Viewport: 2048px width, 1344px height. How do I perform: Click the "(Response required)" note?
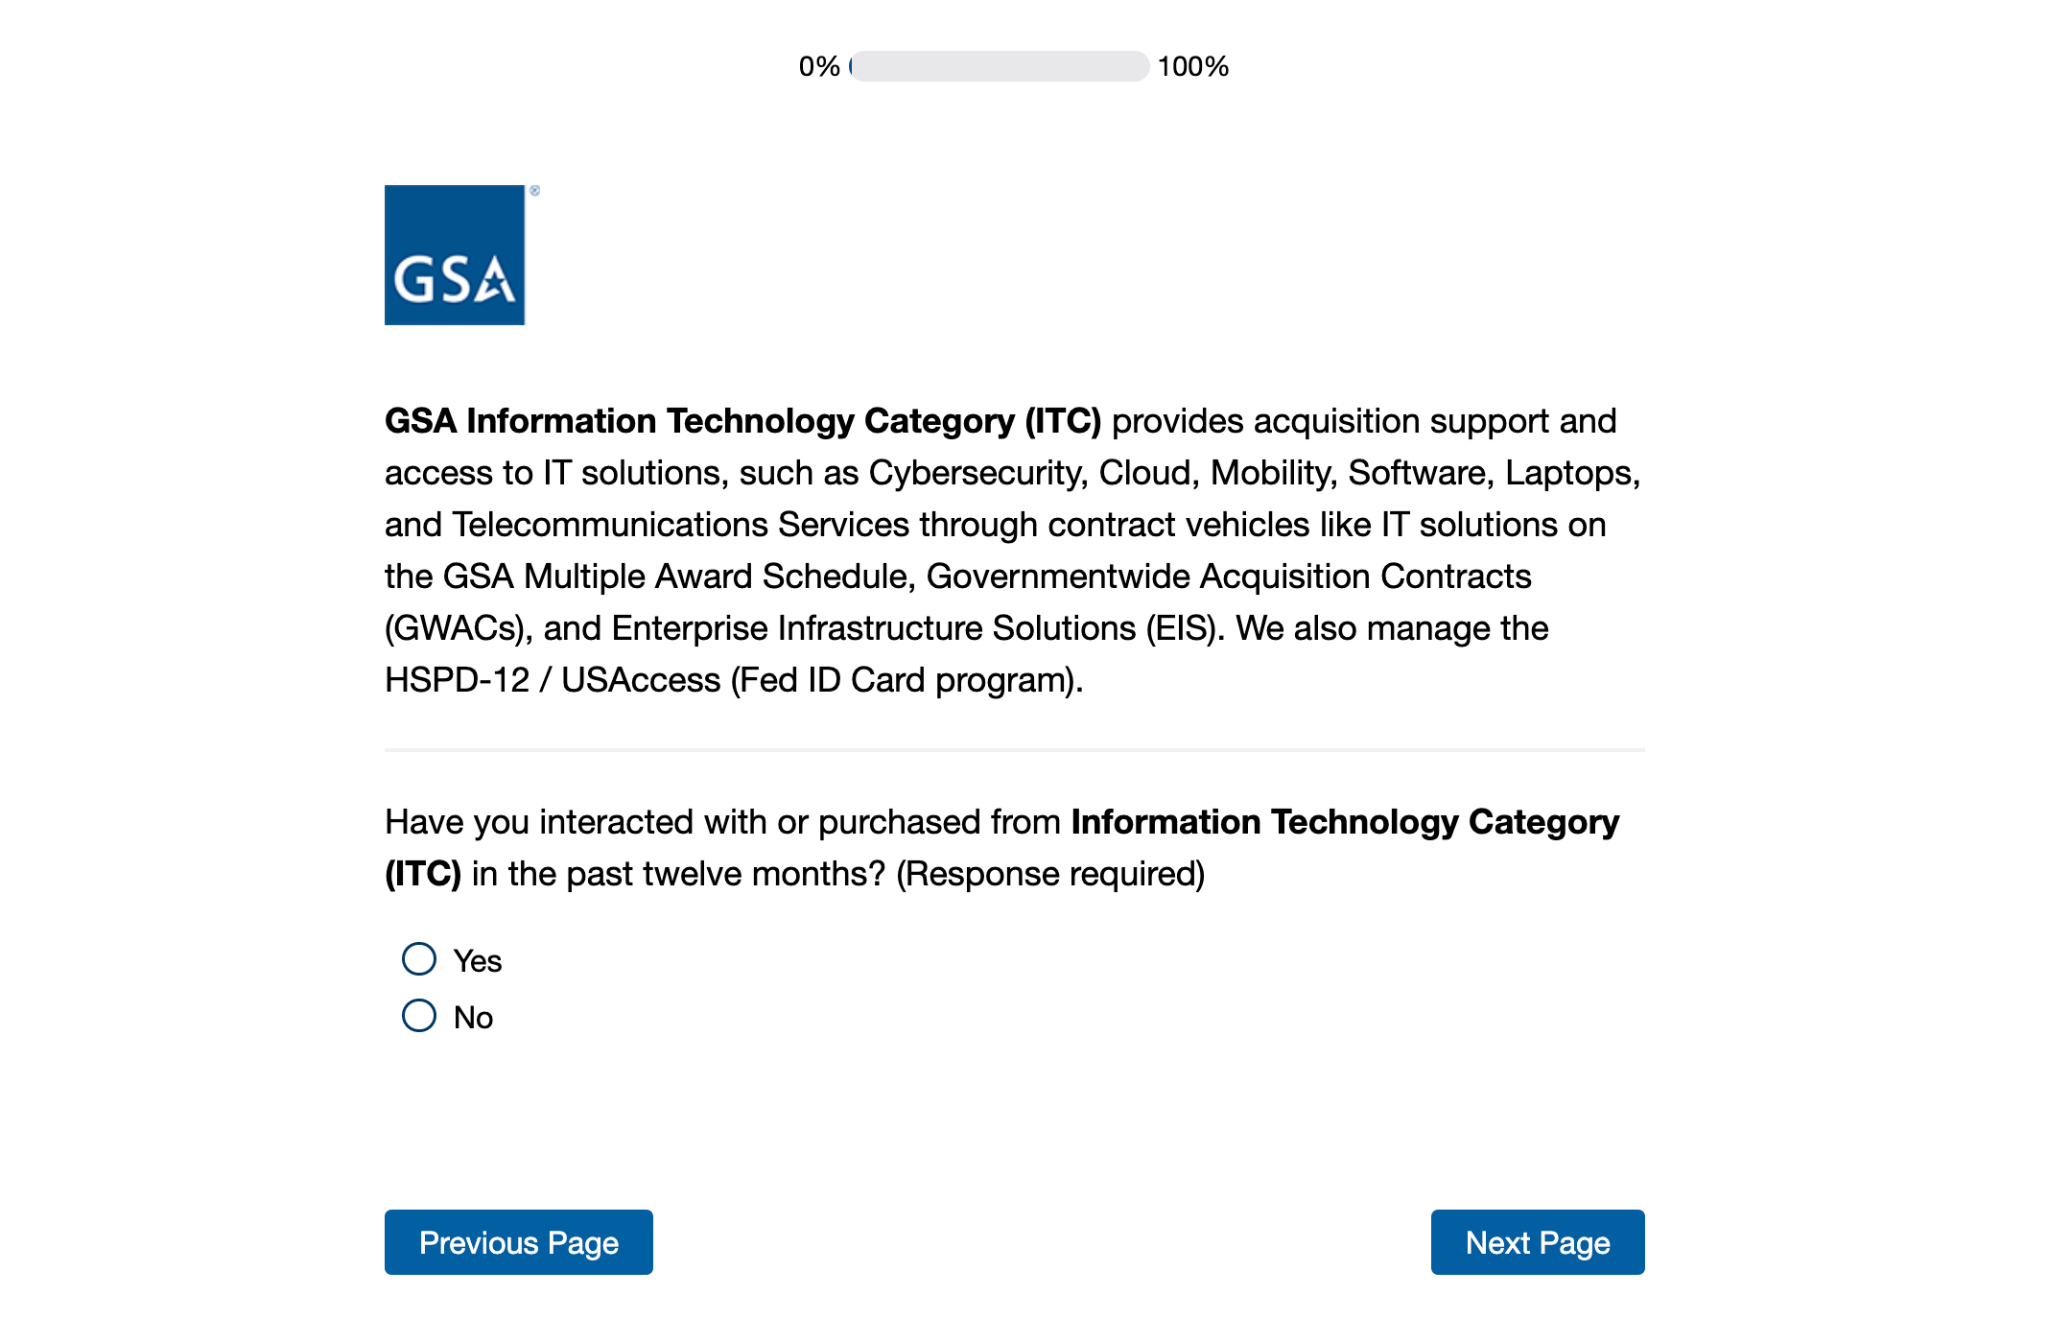[x=1050, y=874]
